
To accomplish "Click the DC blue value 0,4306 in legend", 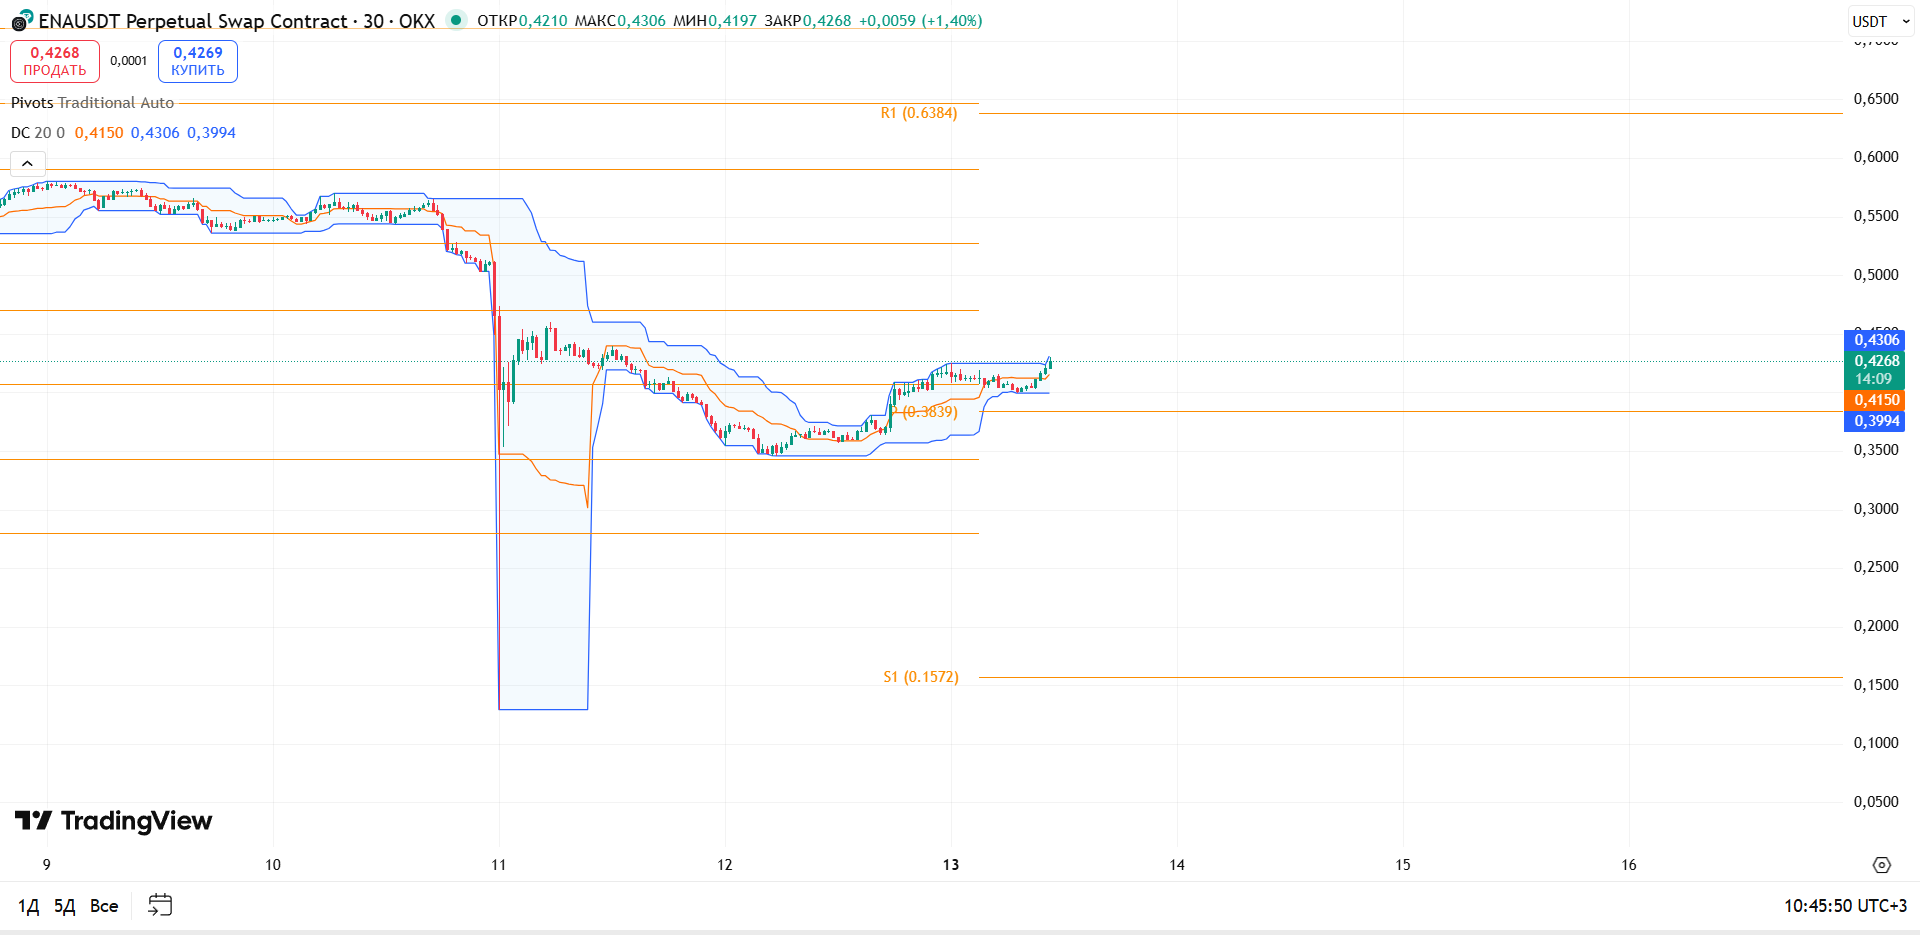I will point(155,133).
